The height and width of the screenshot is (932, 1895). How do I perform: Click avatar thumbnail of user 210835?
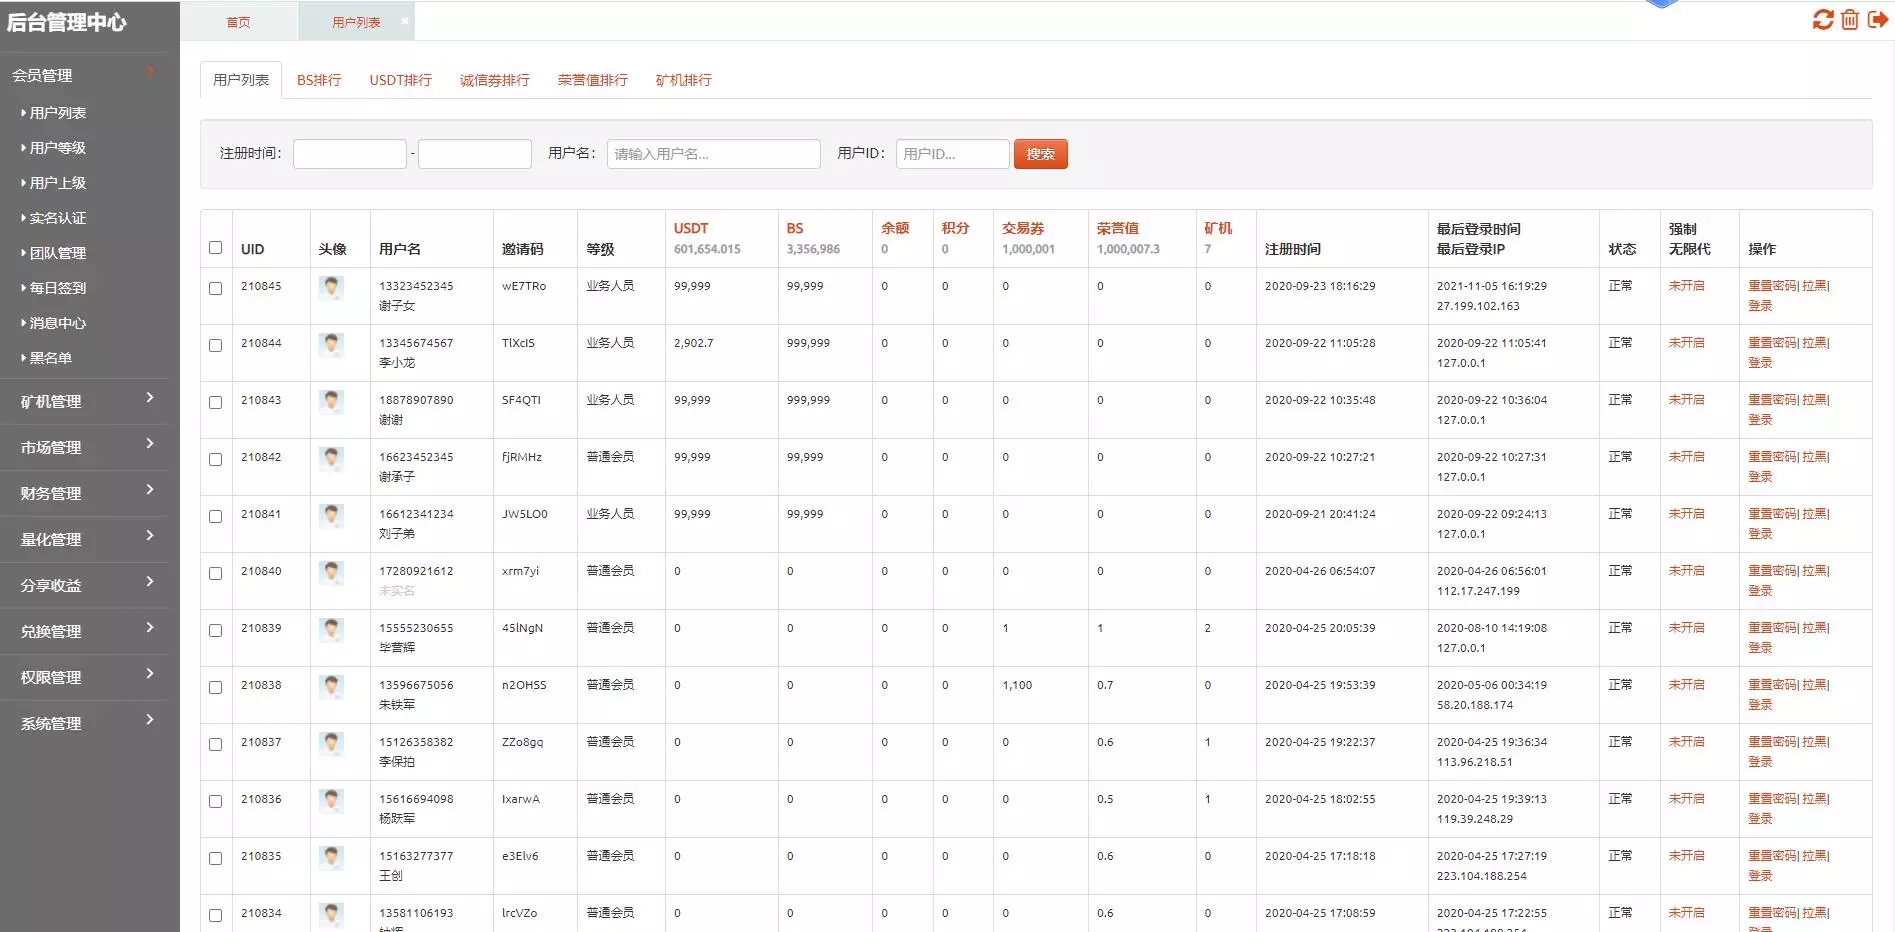pos(331,858)
